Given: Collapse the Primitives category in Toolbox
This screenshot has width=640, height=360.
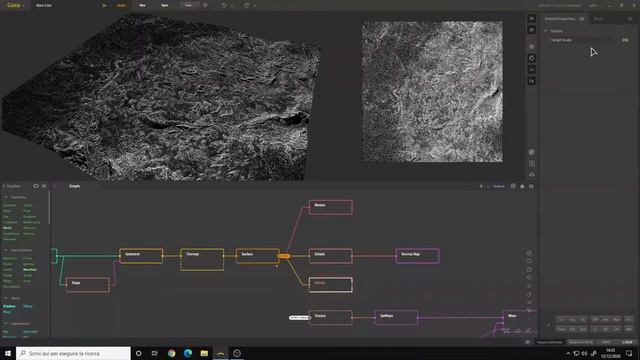Looking at the screenshot, I should 6,197.
